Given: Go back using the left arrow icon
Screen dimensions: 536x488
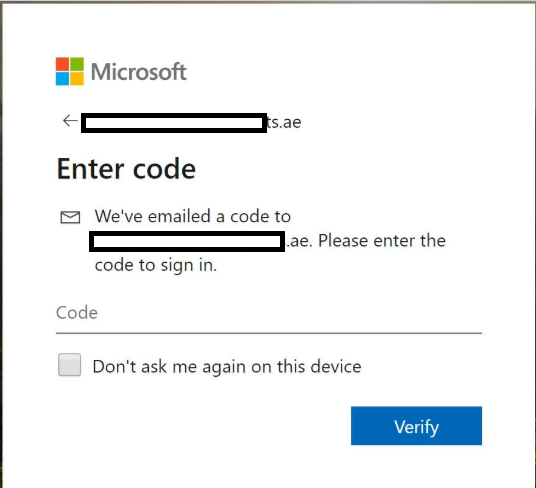Looking at the screenshot, I should 70,121.
